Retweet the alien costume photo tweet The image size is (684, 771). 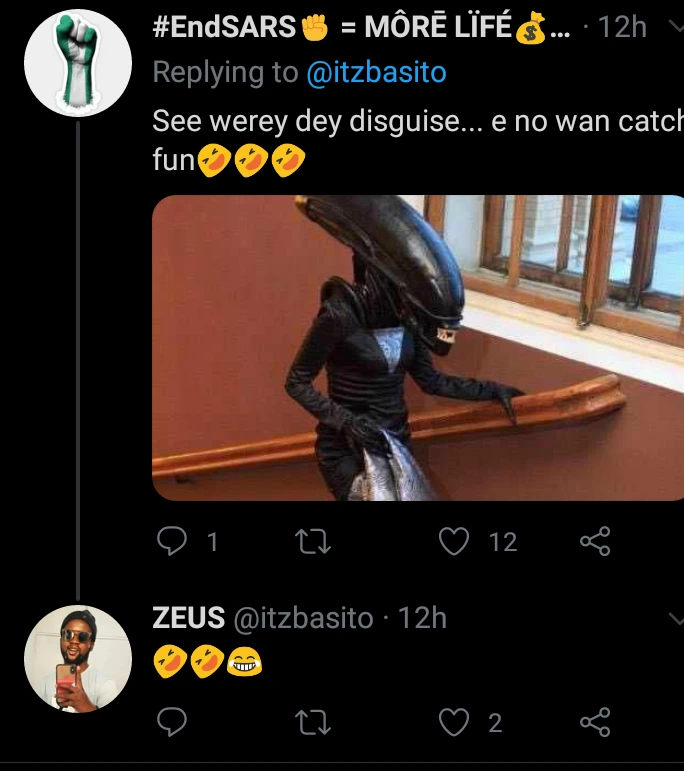tap(314, 542)
